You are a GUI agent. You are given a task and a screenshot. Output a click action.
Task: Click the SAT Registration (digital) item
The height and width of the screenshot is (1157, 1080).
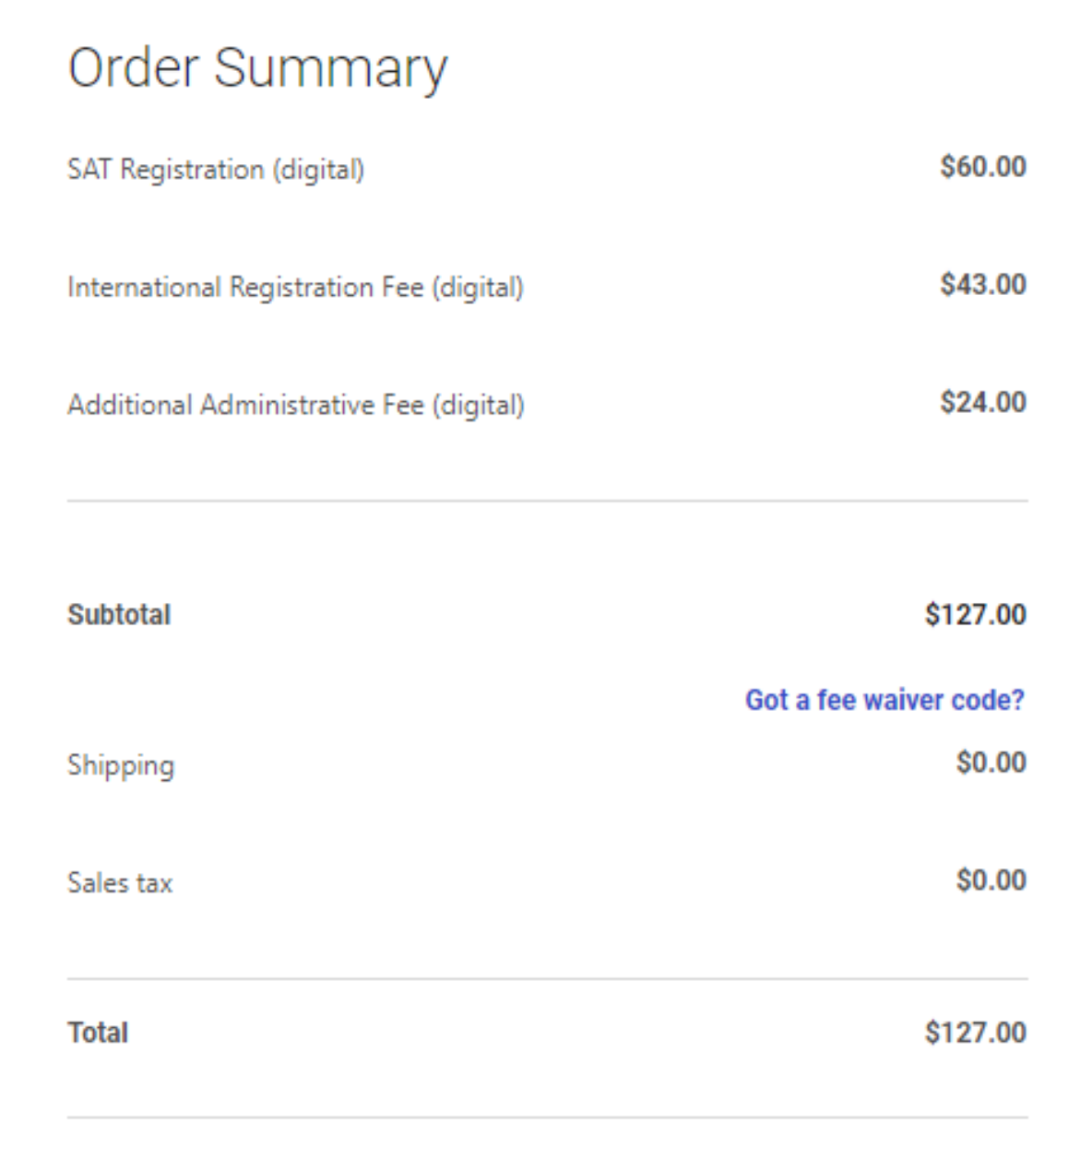point(215,170)
